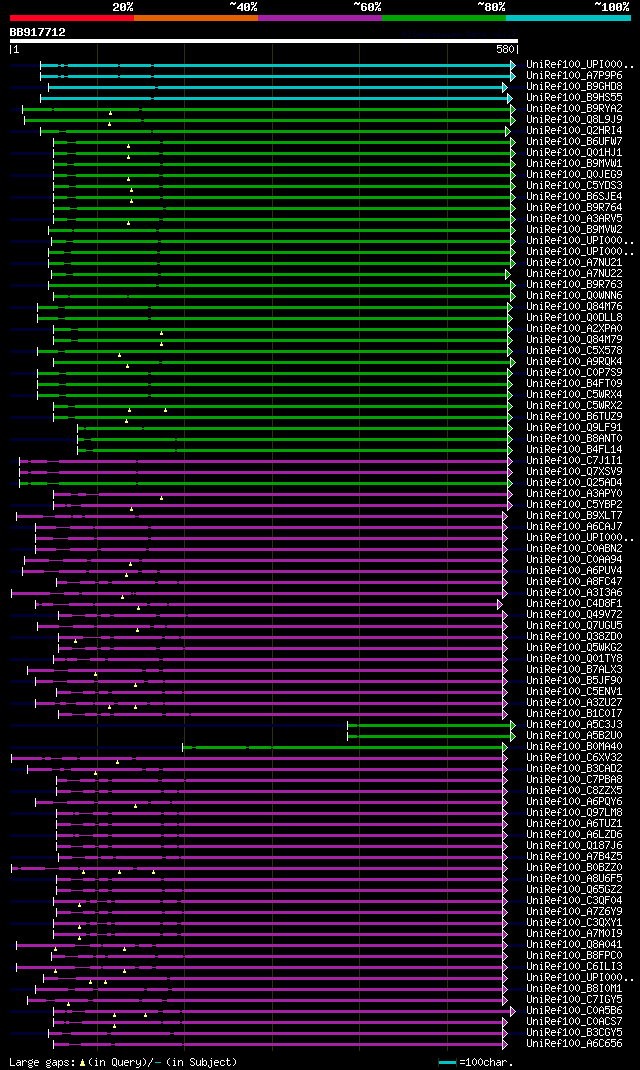Image resolution: width=640 pixels, height=1070 pixels.
Task: Select the UniRef100_B0MA40 label
Action: click(574, 747)
